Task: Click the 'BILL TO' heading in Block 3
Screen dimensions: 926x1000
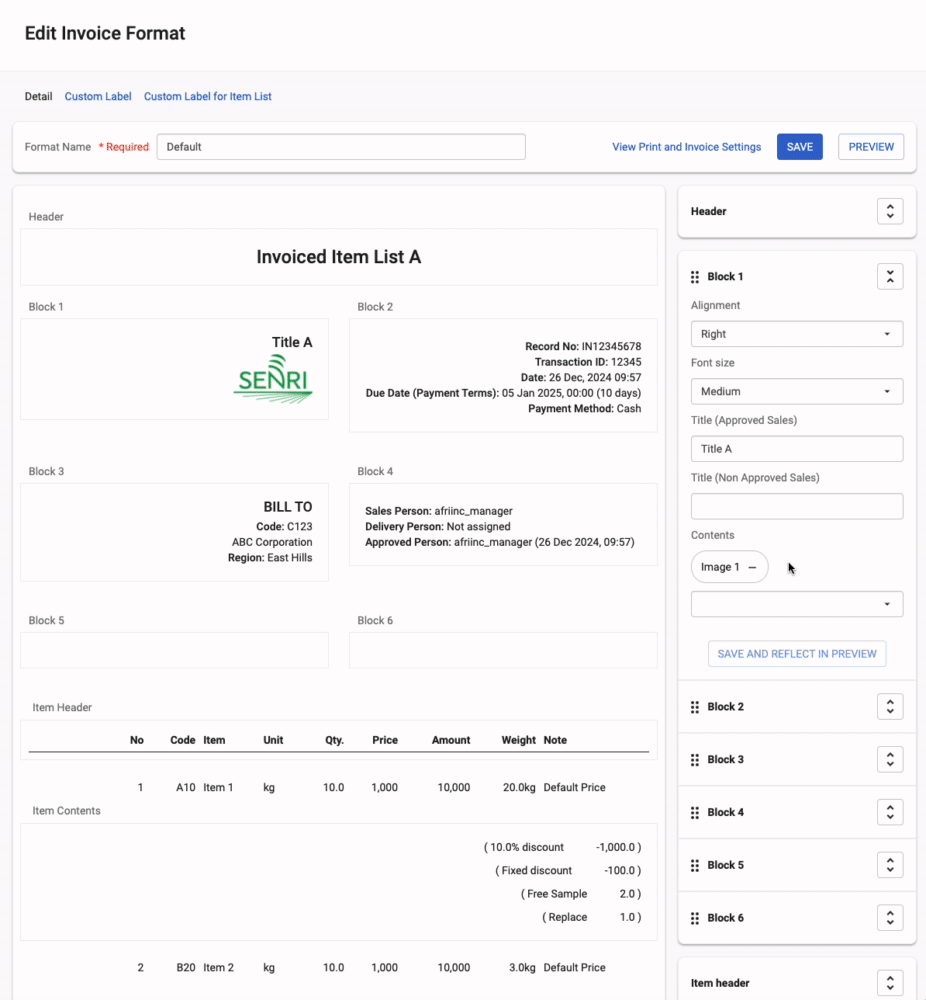Action: [x=288, y=507]
